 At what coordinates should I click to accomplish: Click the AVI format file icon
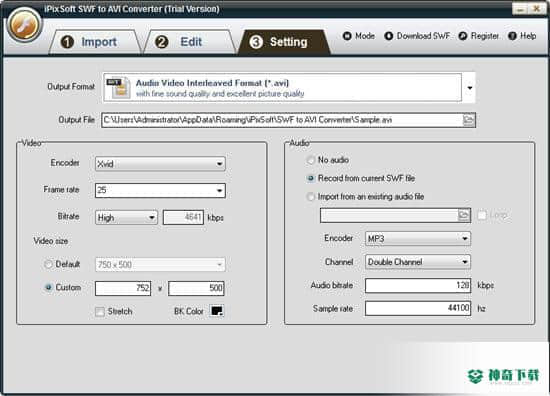(118, 87)
